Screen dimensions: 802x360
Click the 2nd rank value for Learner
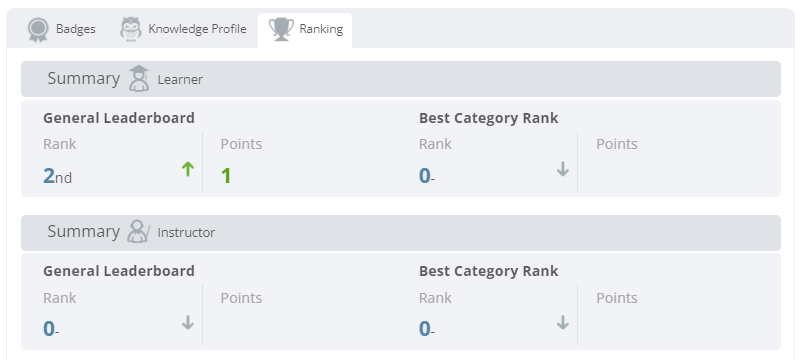click(57, 176)
